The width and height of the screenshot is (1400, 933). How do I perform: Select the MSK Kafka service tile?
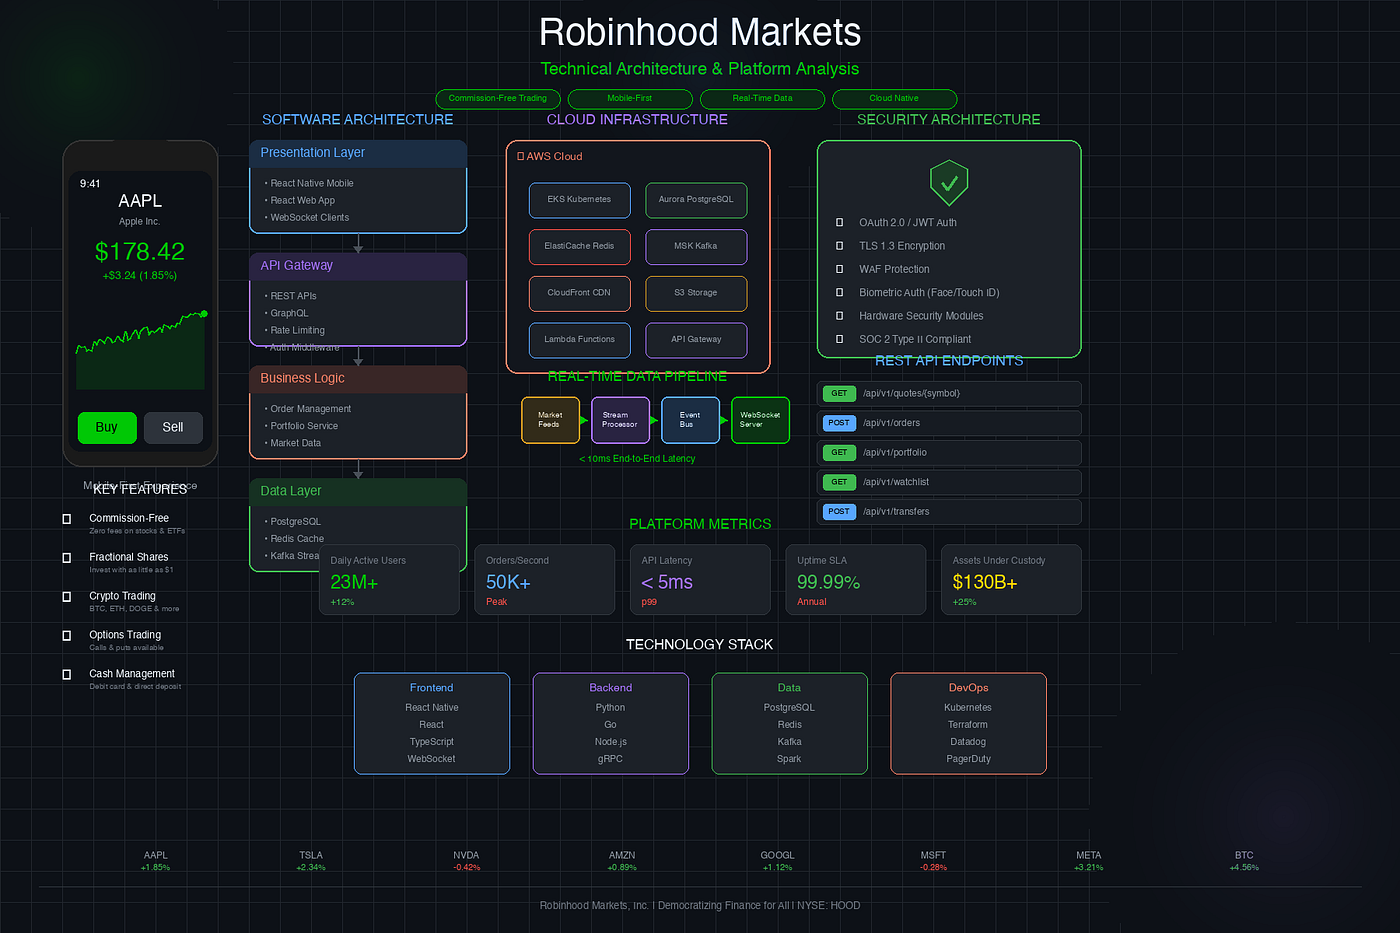click(696, 246)
